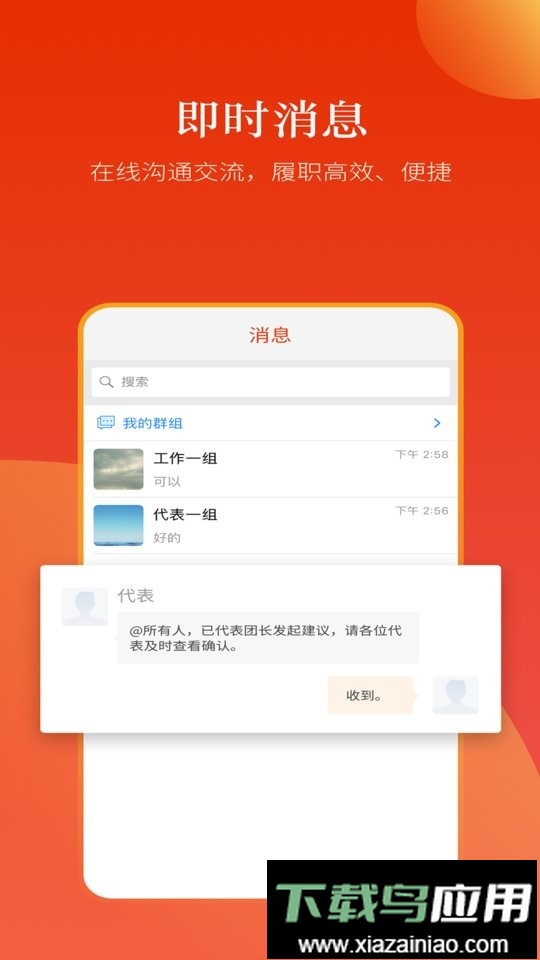This screenshot has width=540, height=960.
Task: Click the 代表 sender profile avatar
Action: point(84,607)
